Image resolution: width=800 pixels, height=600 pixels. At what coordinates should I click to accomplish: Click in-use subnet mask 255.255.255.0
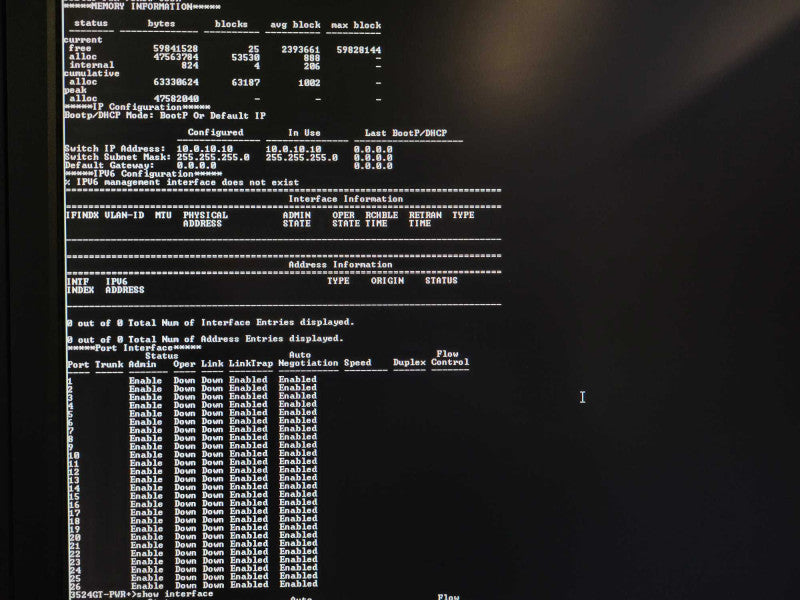[302, 158]
